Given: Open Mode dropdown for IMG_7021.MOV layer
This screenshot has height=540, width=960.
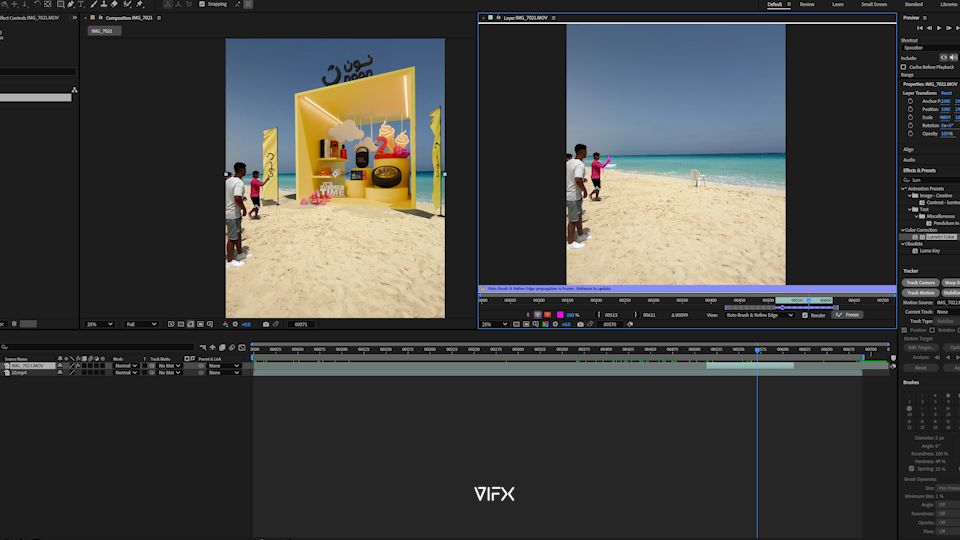Looking at the screenshot, I should tap(126, 366).
